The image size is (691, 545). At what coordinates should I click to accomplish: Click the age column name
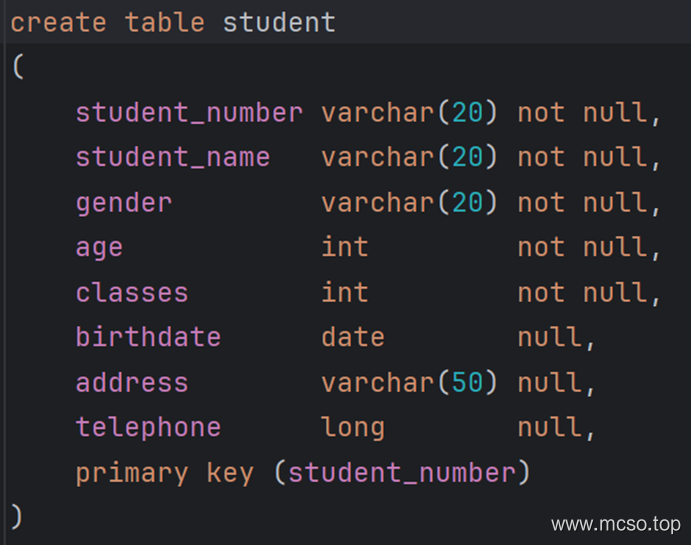[x=99, y=248]
